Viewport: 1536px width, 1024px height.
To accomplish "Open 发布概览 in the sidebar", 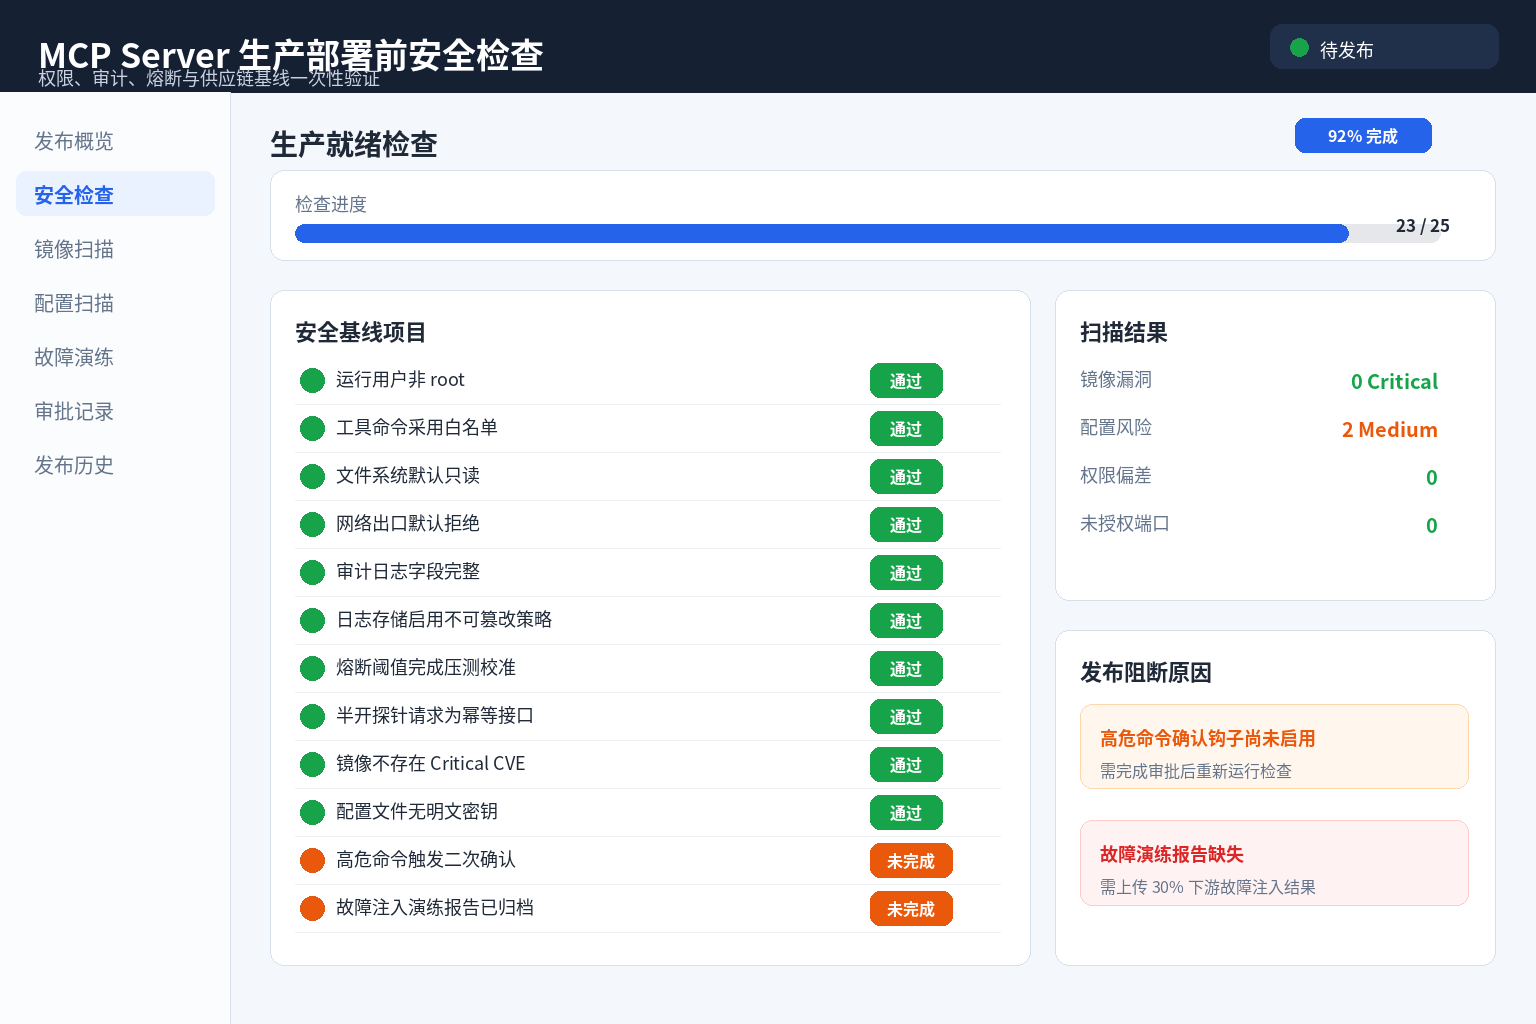I will coord(115,141).
